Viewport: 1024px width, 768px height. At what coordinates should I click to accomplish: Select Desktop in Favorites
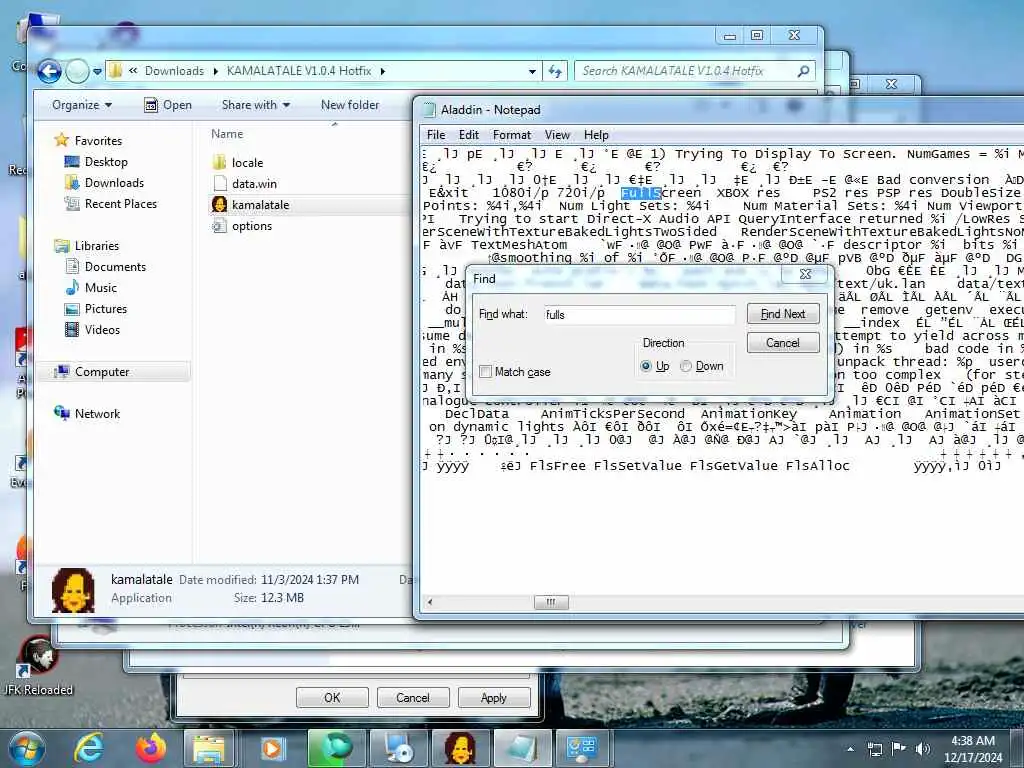(106, 161)
